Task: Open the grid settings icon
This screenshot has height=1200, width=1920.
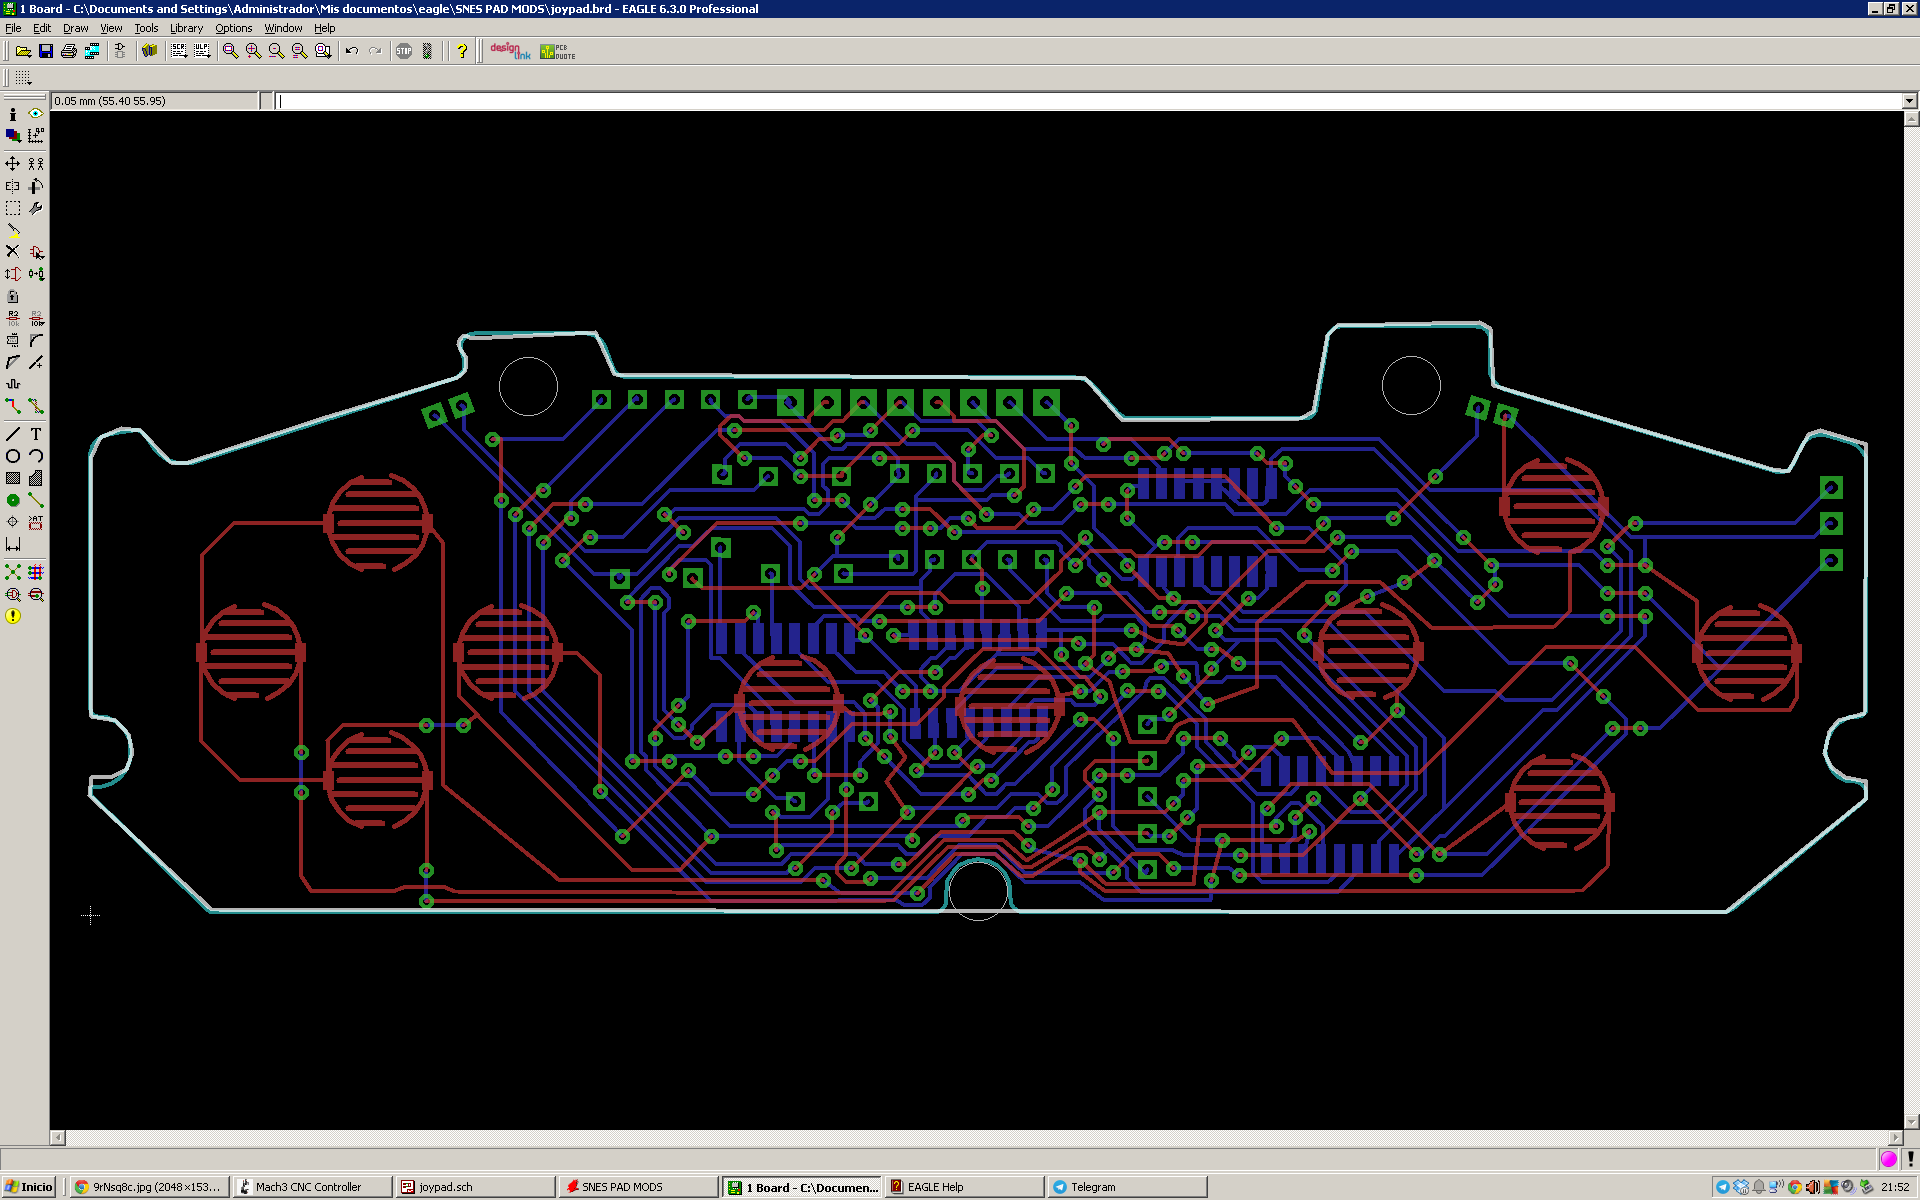Action: (x=23, y=78)
